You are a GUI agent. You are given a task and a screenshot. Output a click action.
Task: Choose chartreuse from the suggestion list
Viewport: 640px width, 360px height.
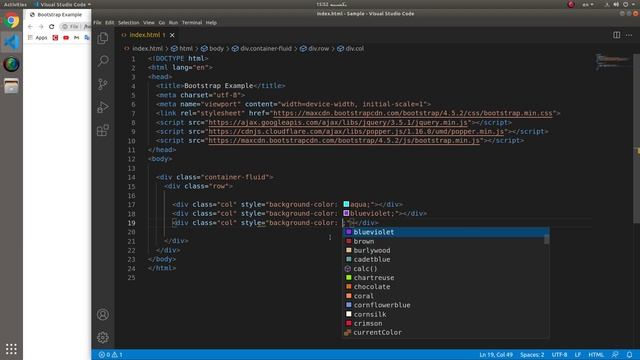445,278
